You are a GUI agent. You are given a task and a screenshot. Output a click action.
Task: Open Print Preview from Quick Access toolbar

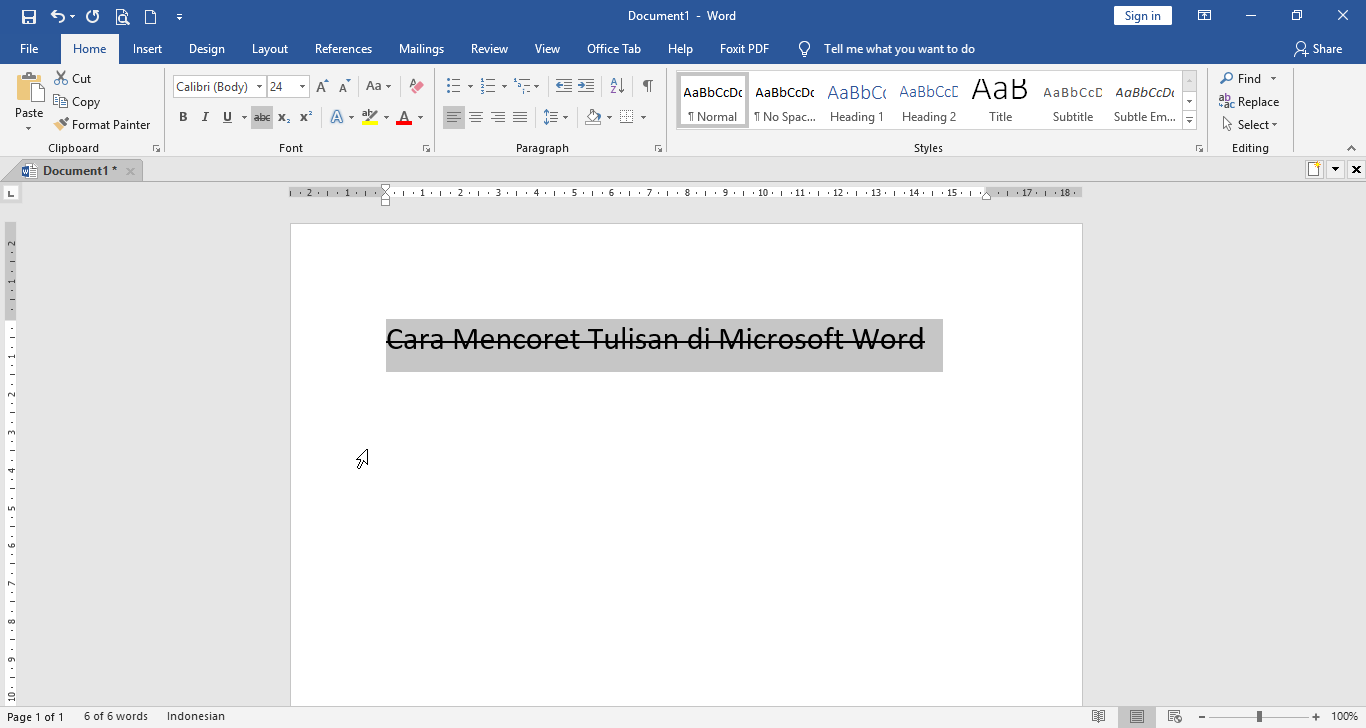tap(122, 16)
